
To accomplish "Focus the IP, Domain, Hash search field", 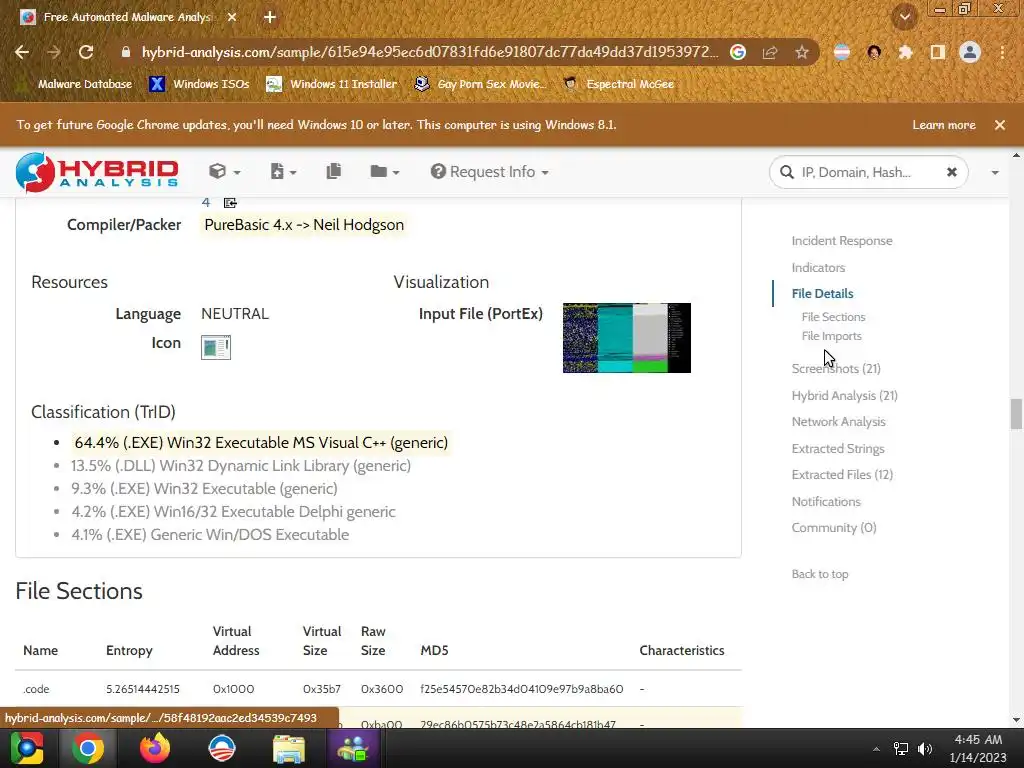I will point(869,172).
